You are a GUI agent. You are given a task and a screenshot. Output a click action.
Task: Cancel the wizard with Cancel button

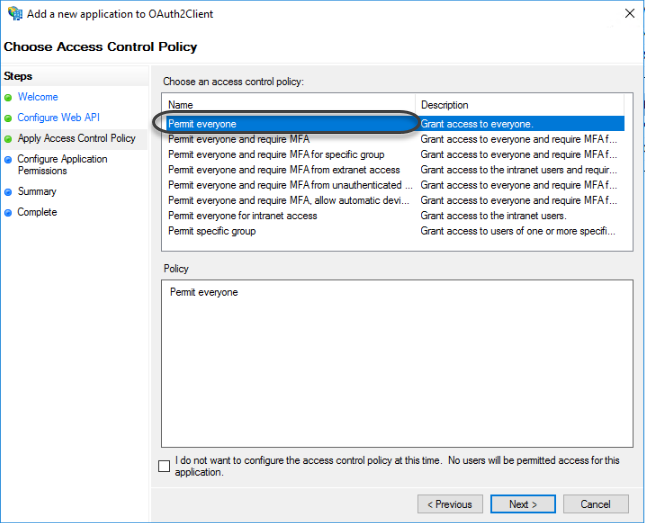[x=596, y=504]
